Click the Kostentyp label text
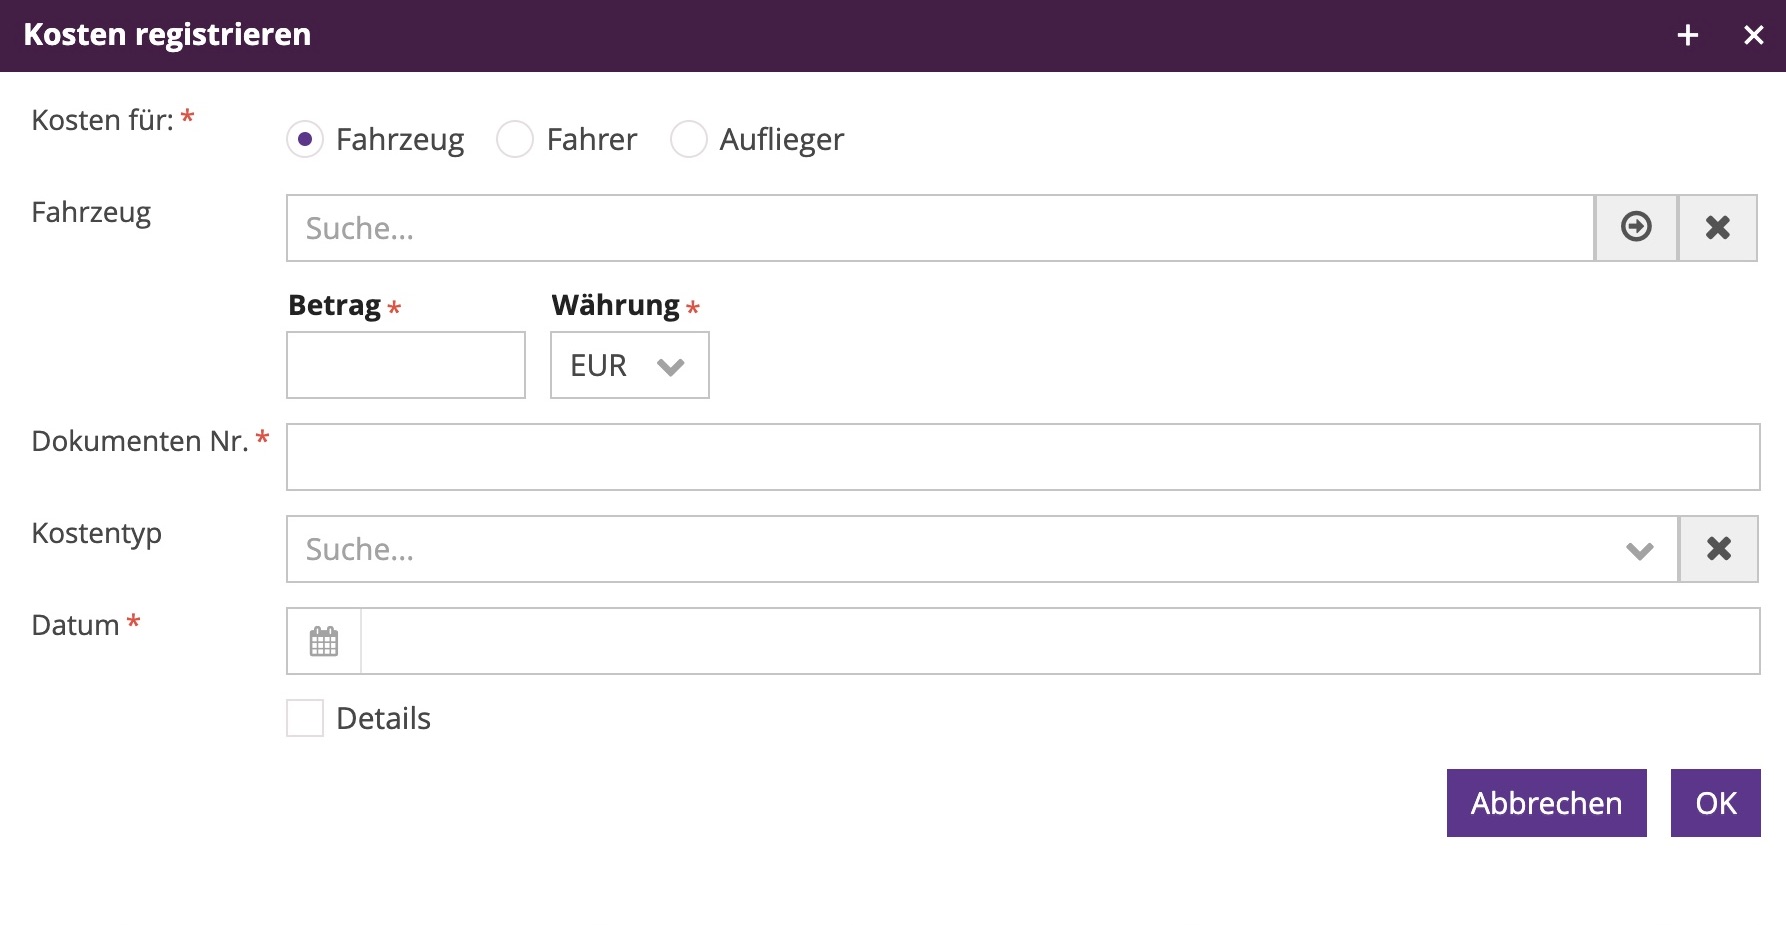 pos(97,534)
